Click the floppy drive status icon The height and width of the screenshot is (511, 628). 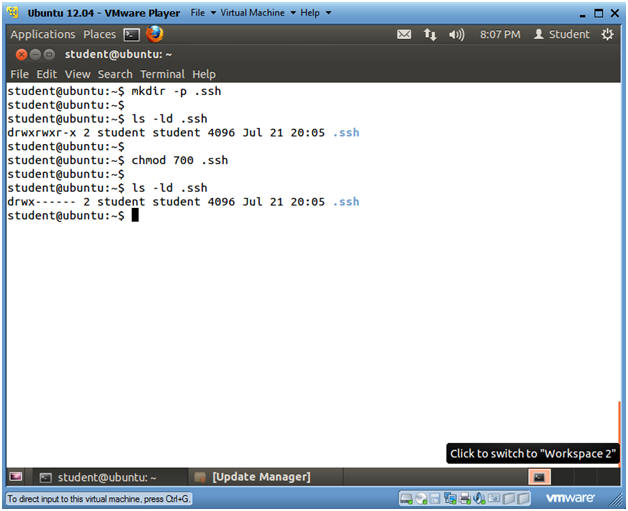pos(435,499)
